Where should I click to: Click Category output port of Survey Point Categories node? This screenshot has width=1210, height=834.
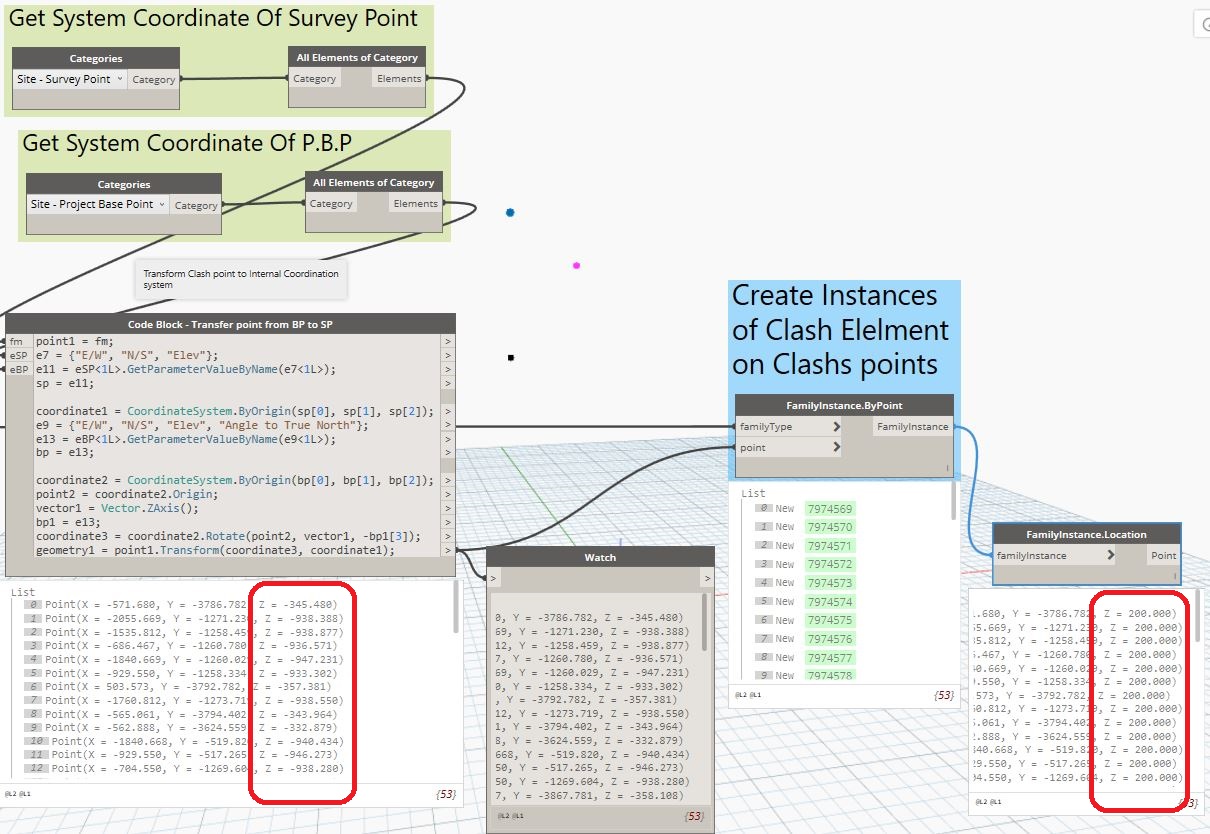click(x=154, y=79)
